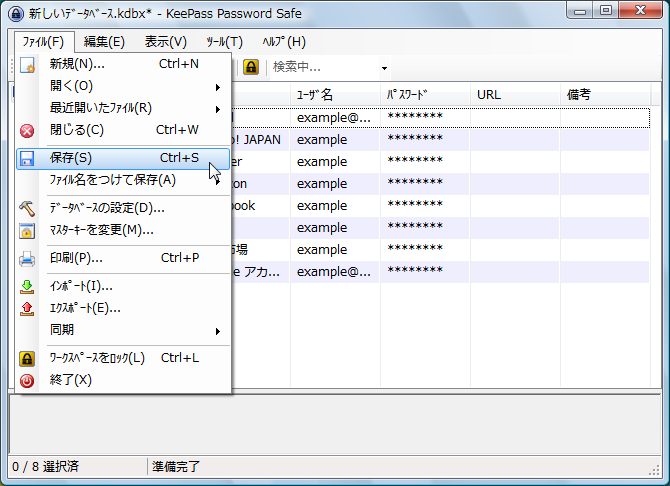This screenshot has height=486, width=670.
Task: Click the printer icon beside 印刷(P)
Action: 27,259
